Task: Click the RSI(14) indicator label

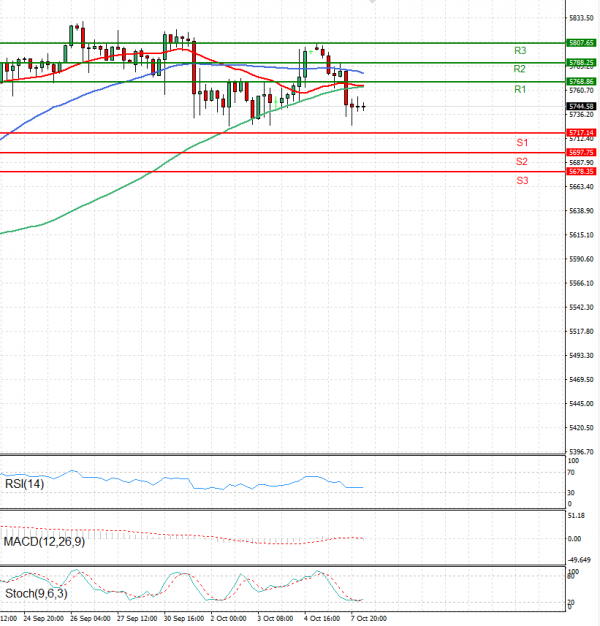Action: click(24, 484)
